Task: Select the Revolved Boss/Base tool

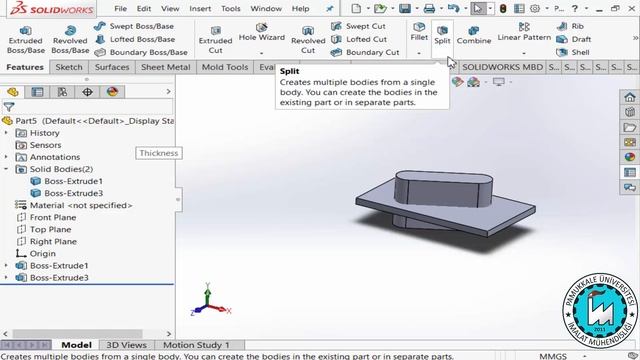Action: pyautogui.click(x=70, y=40)
